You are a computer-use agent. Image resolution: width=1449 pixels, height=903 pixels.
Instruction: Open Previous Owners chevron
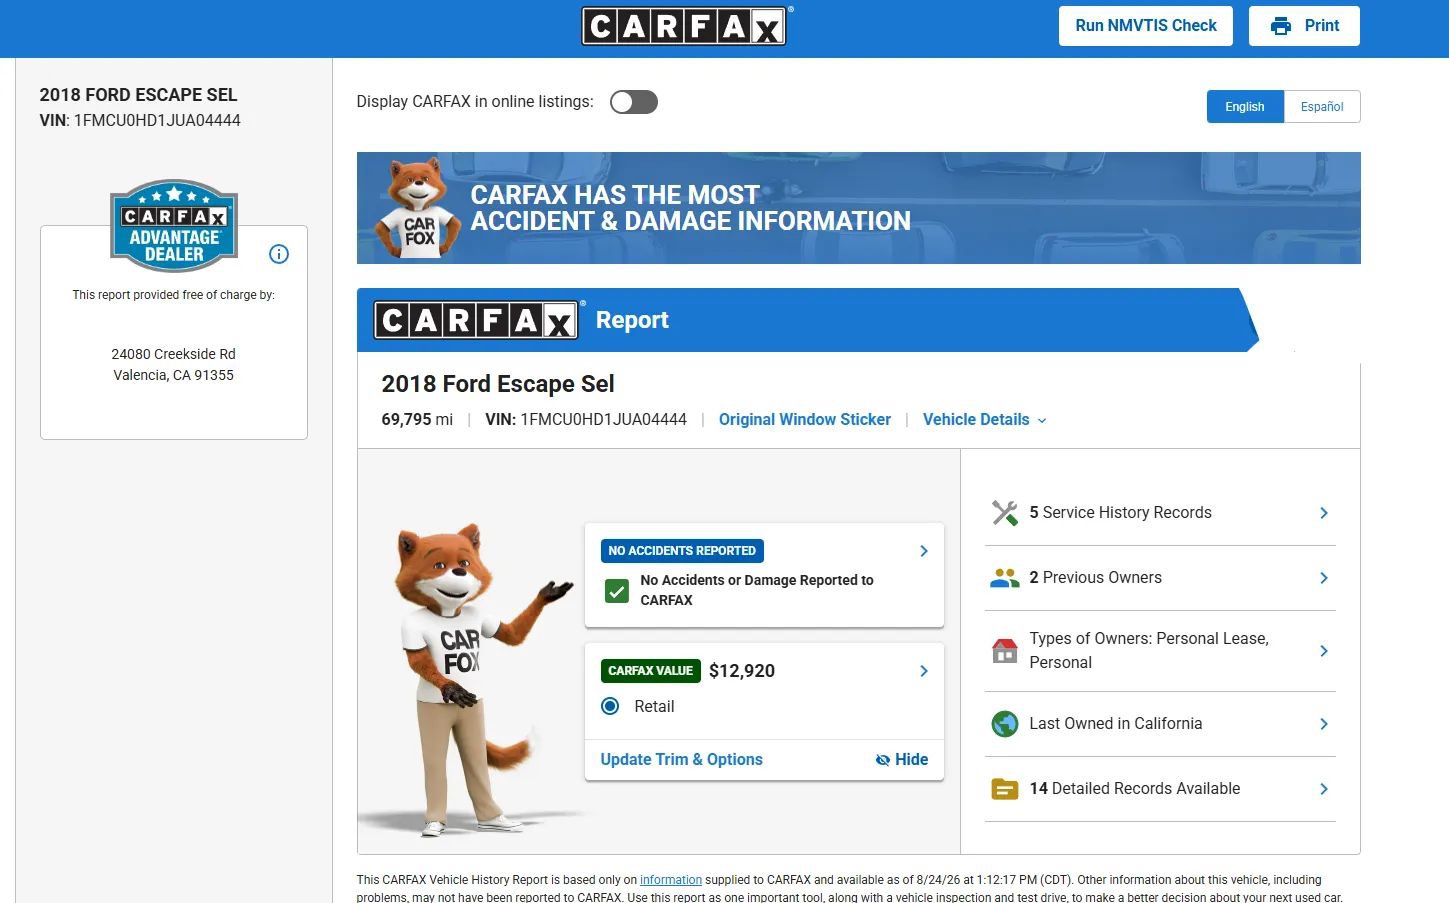(x=1324, y=578)
